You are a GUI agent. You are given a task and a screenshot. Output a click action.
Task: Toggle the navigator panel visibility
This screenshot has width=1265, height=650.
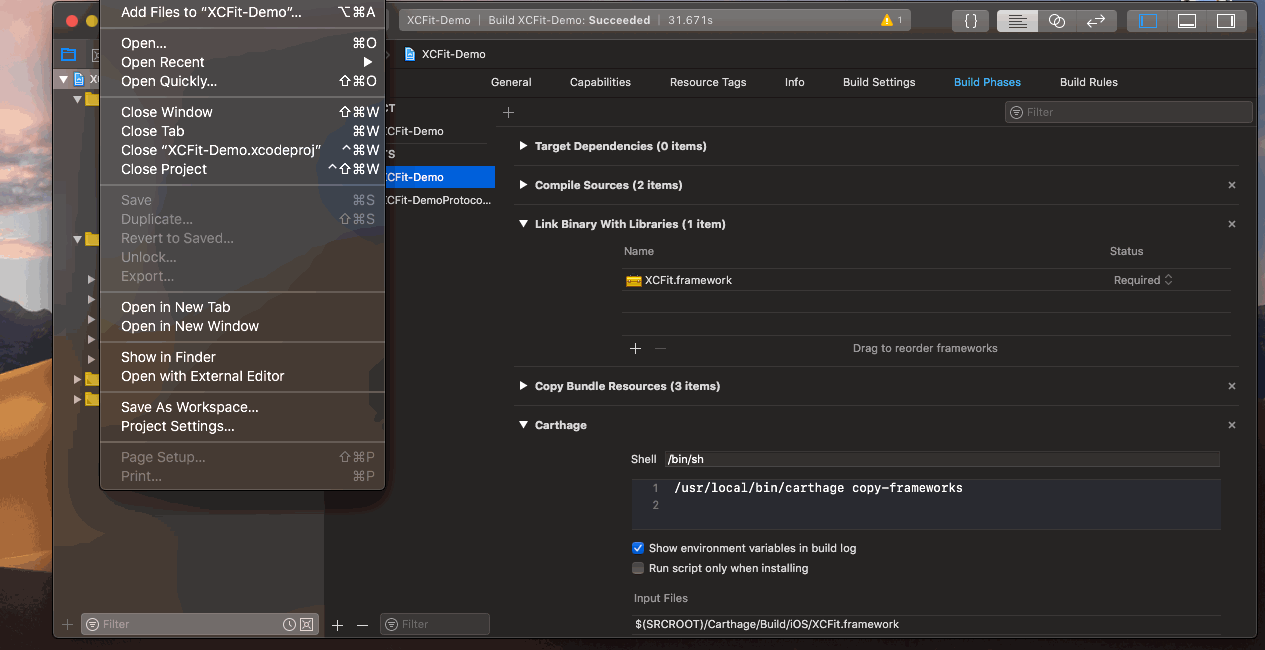coord(1146,20)
